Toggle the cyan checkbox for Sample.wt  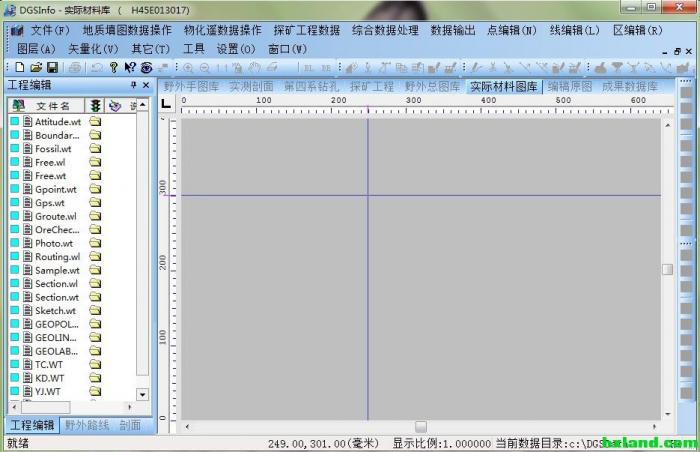click(15, 270)
